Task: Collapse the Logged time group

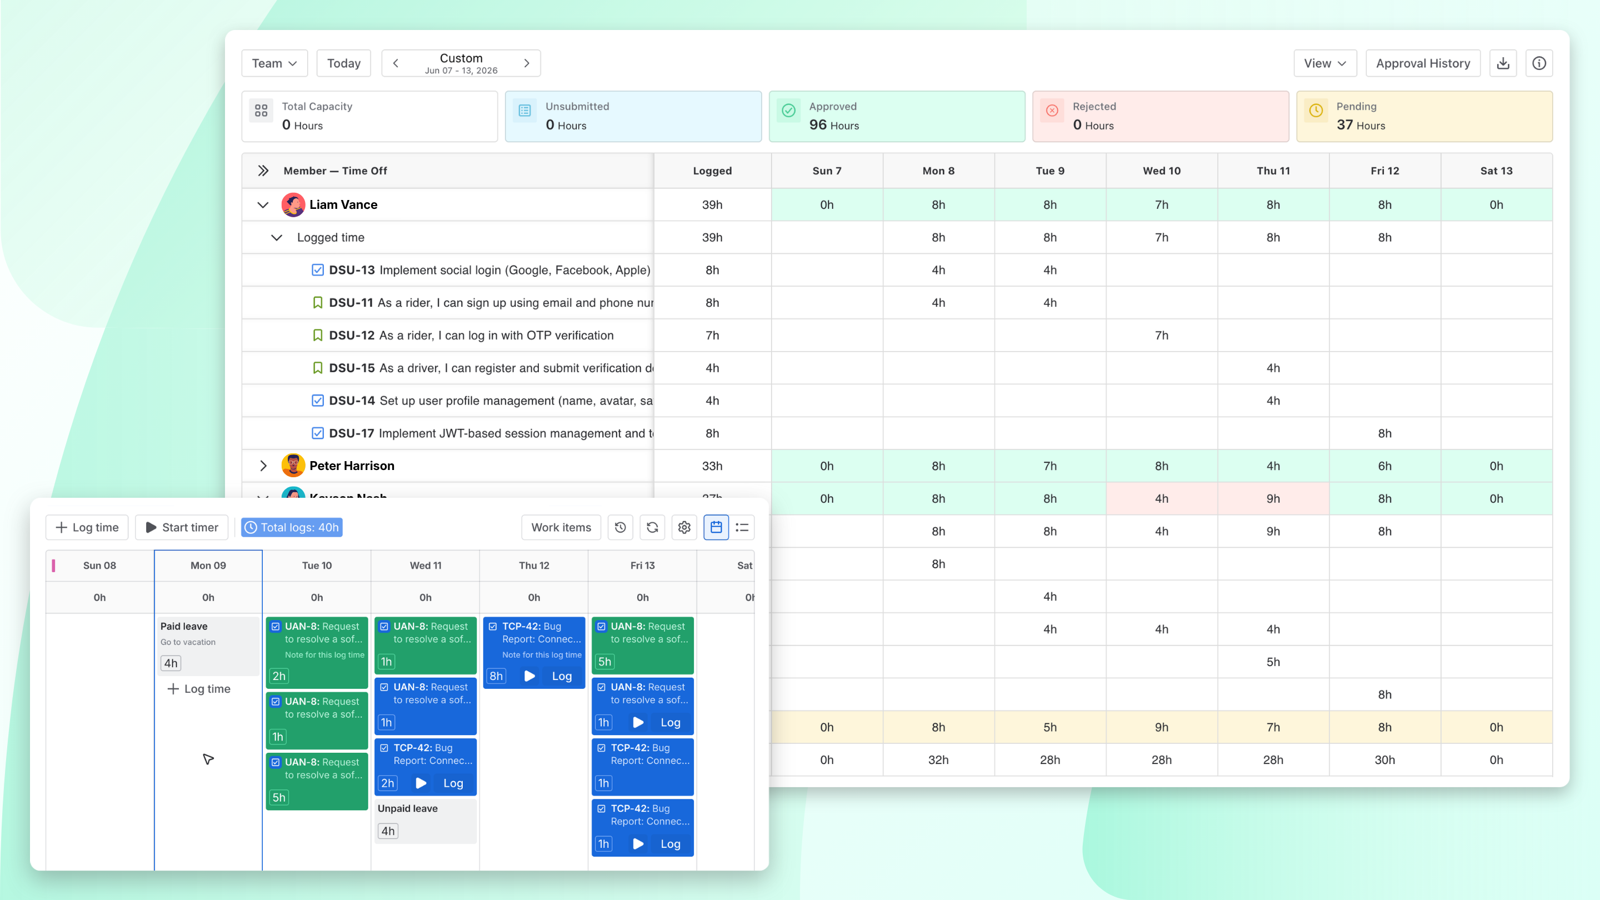Action: click(277, 238)
